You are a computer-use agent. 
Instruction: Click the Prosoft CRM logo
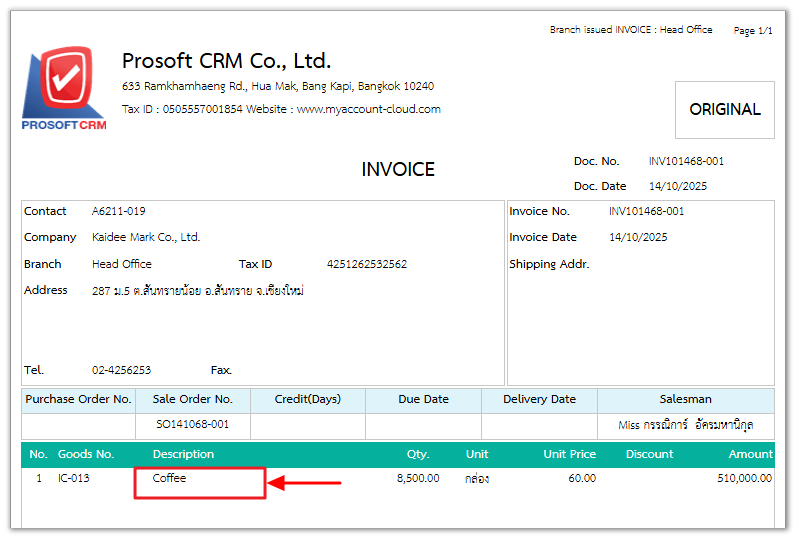pyautogui.click(x=63, y=89)
